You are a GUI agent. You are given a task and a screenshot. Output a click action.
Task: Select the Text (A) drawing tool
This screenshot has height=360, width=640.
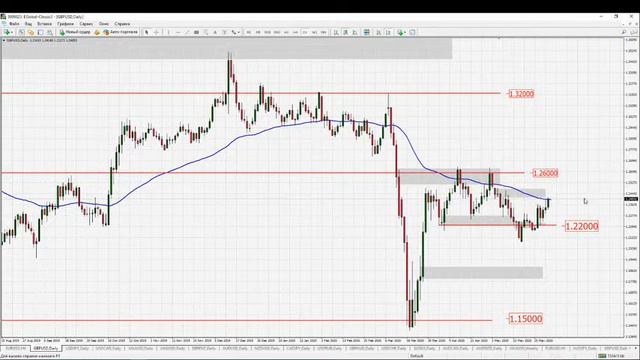215,32
